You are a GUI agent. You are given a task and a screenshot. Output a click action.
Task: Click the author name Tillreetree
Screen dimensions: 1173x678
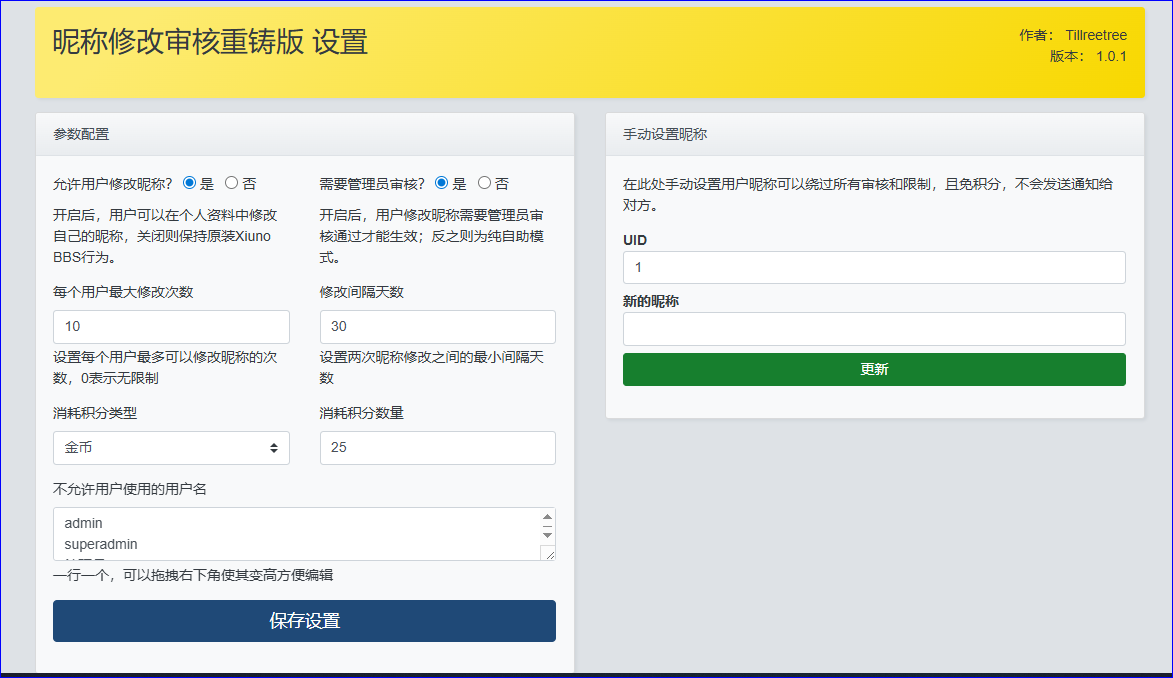(x=1095, y=35)
